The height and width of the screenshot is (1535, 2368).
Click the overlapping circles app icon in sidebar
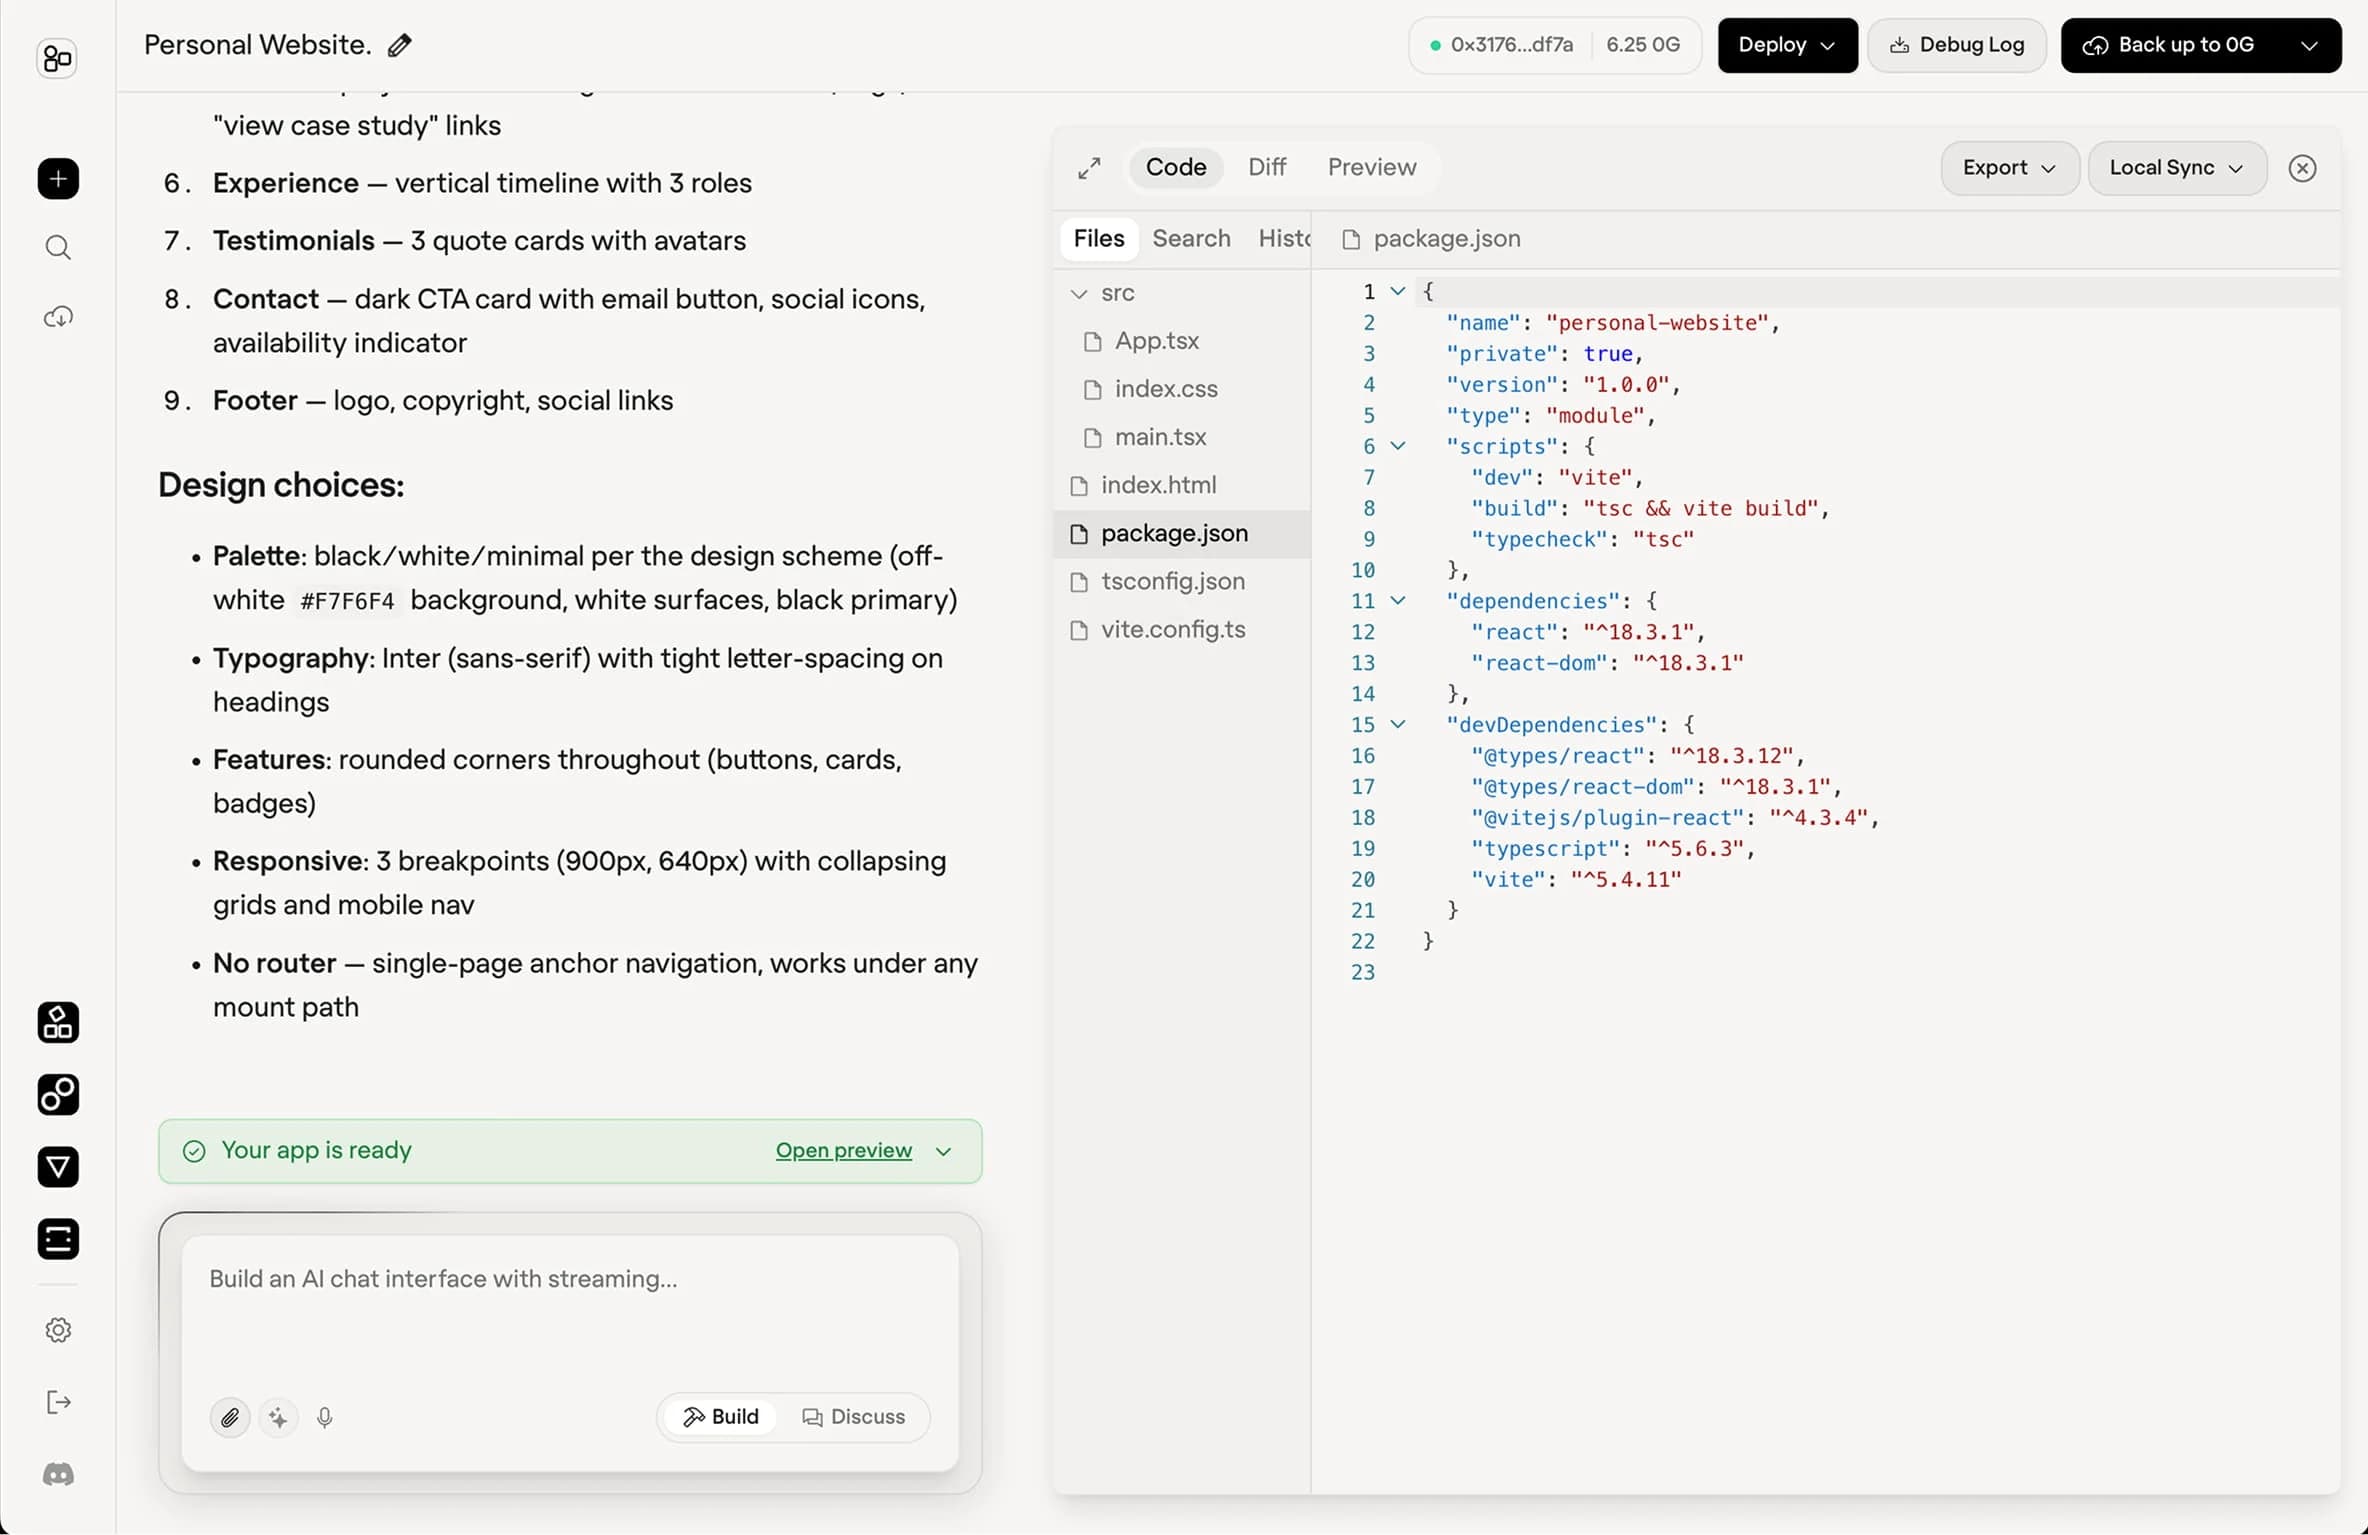point(58,1095)
